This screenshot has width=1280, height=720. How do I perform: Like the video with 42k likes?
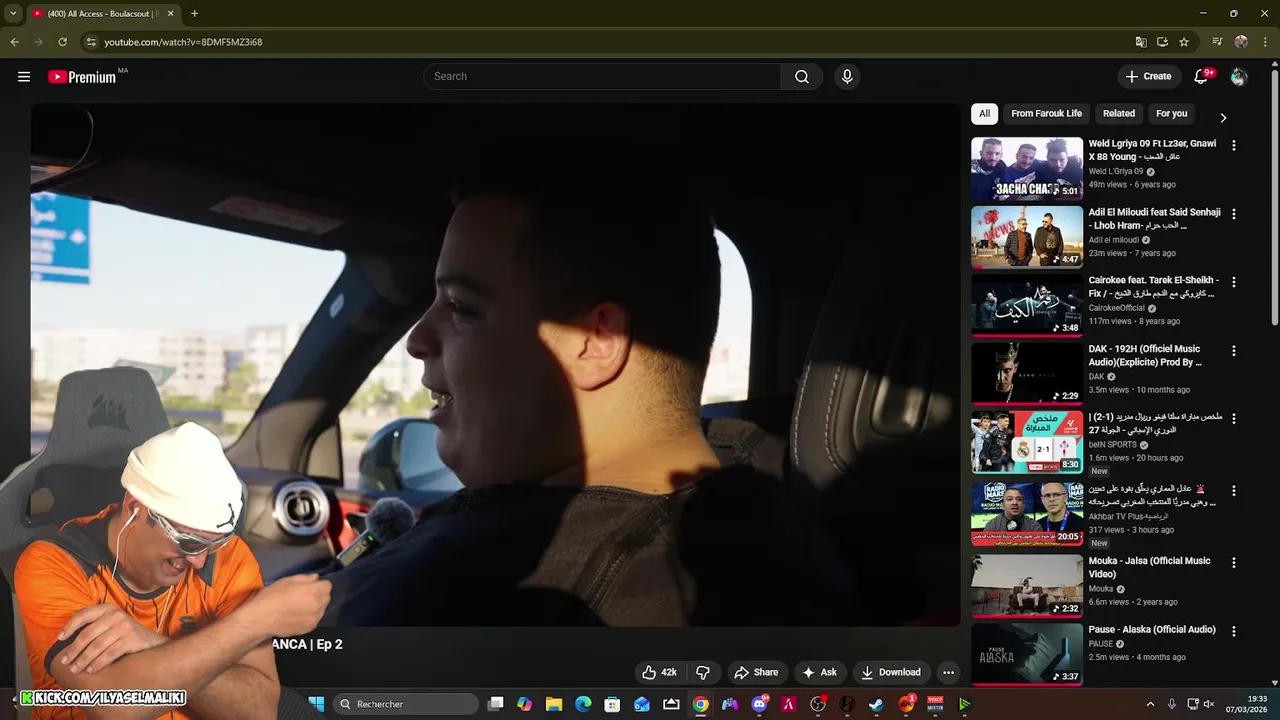[659, 672]
